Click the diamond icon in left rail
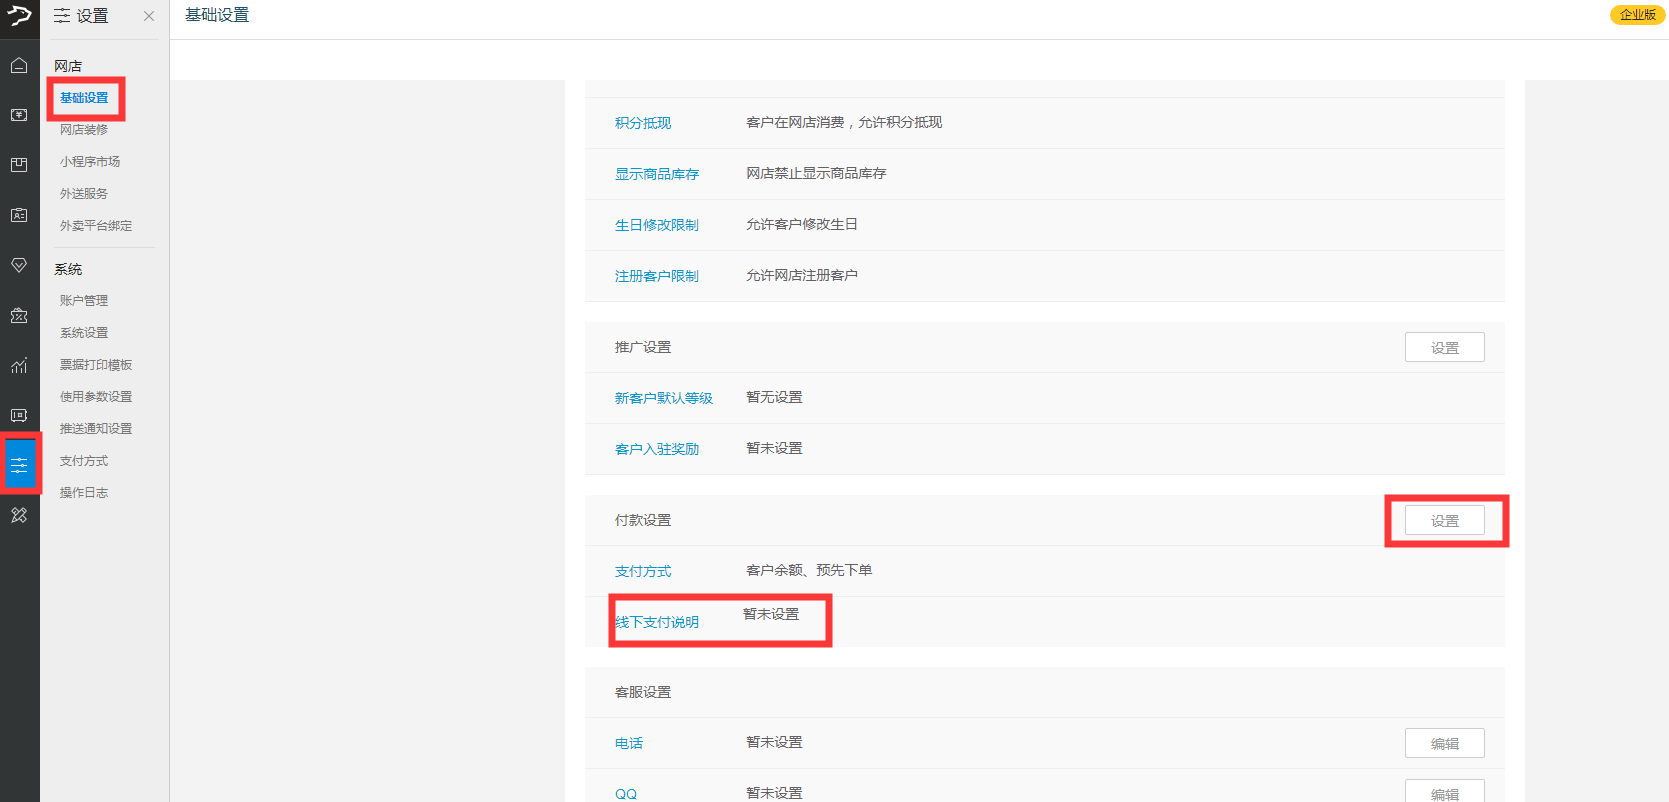Viewport: 1669px width, 802px height. (19, 265)
